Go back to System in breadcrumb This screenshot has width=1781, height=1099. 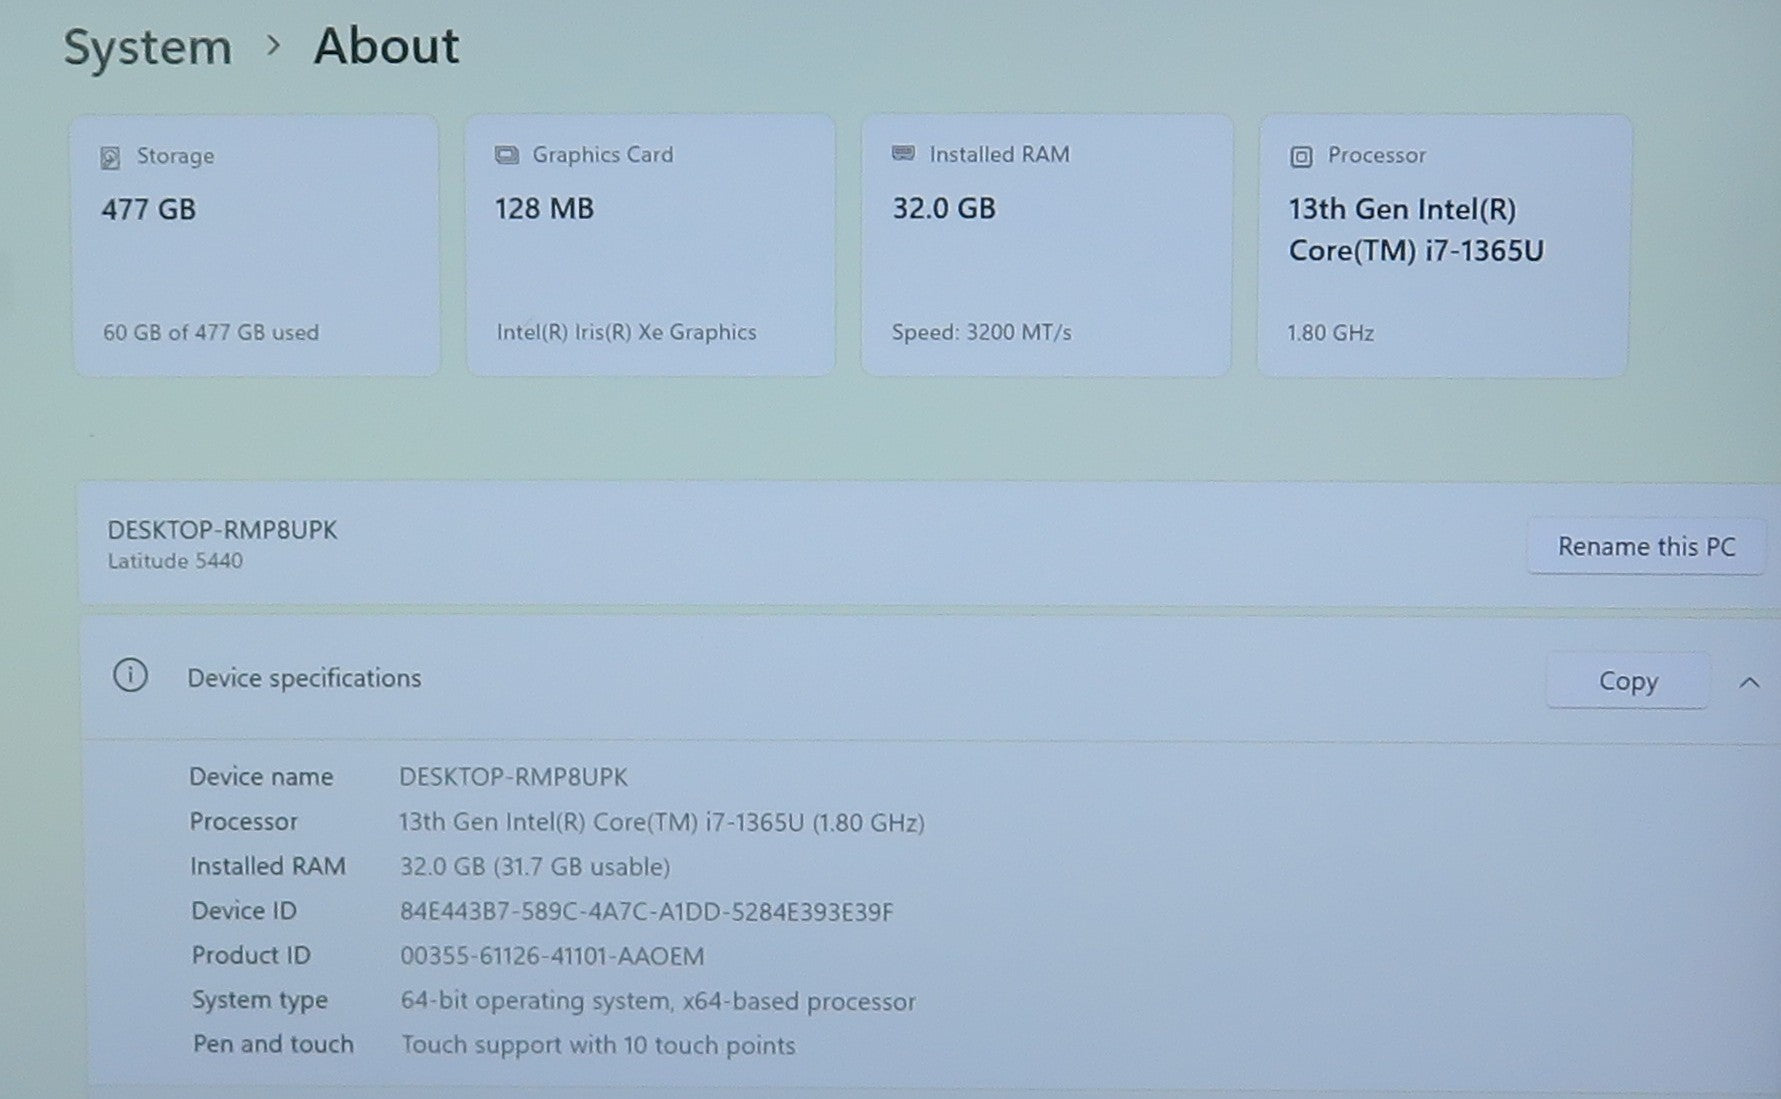pos(148,48)
